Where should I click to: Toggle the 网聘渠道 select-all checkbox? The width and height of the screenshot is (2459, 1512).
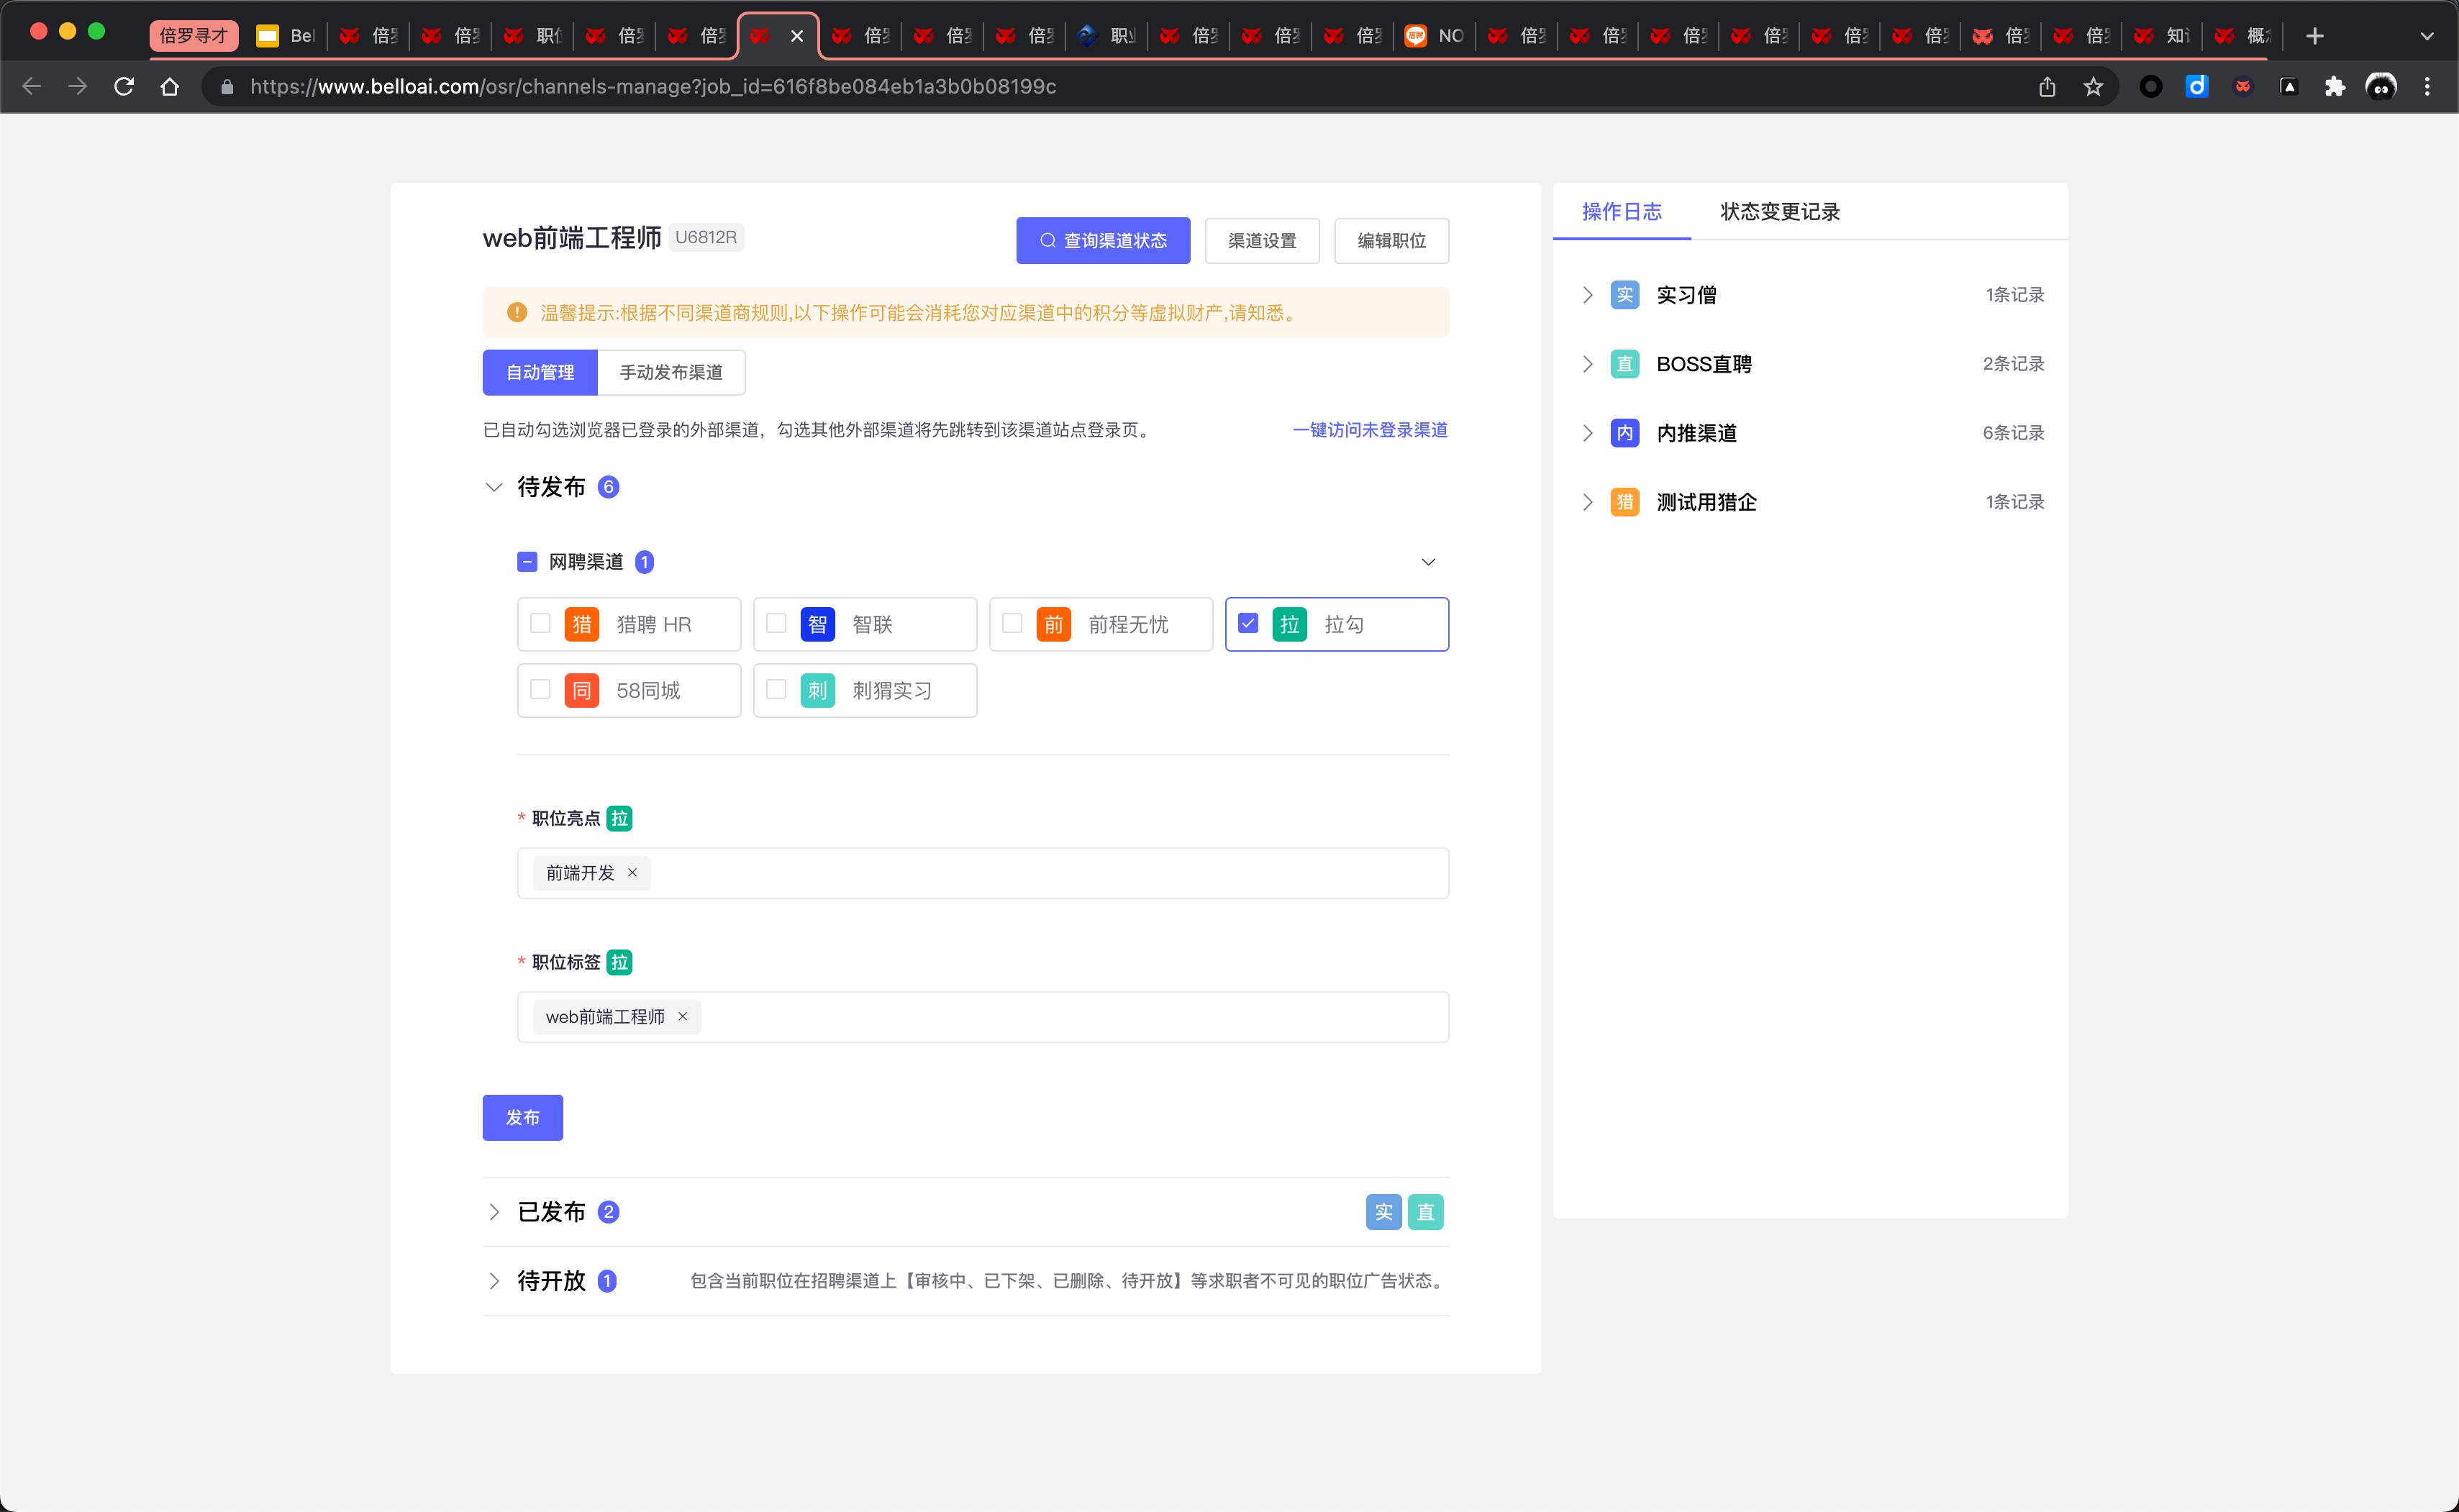point(527,562)
